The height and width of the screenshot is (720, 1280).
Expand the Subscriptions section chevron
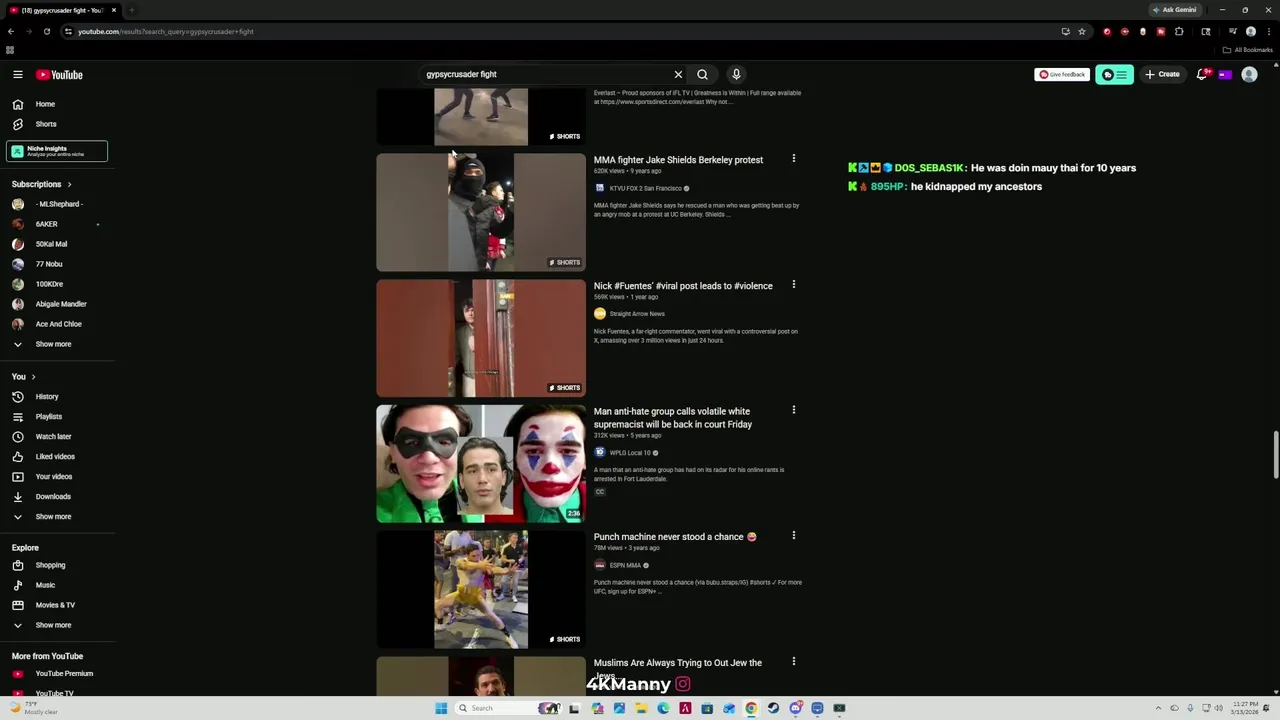click(69, 184)
